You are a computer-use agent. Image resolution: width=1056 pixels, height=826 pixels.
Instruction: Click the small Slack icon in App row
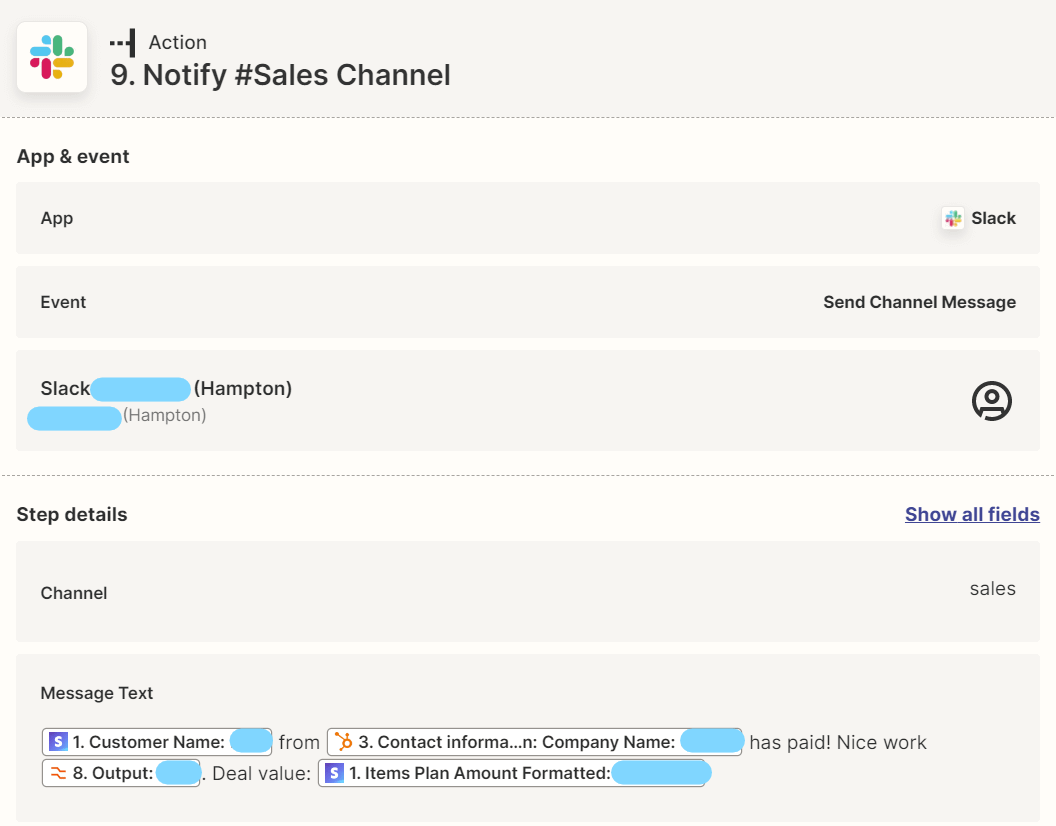[953, 218]
